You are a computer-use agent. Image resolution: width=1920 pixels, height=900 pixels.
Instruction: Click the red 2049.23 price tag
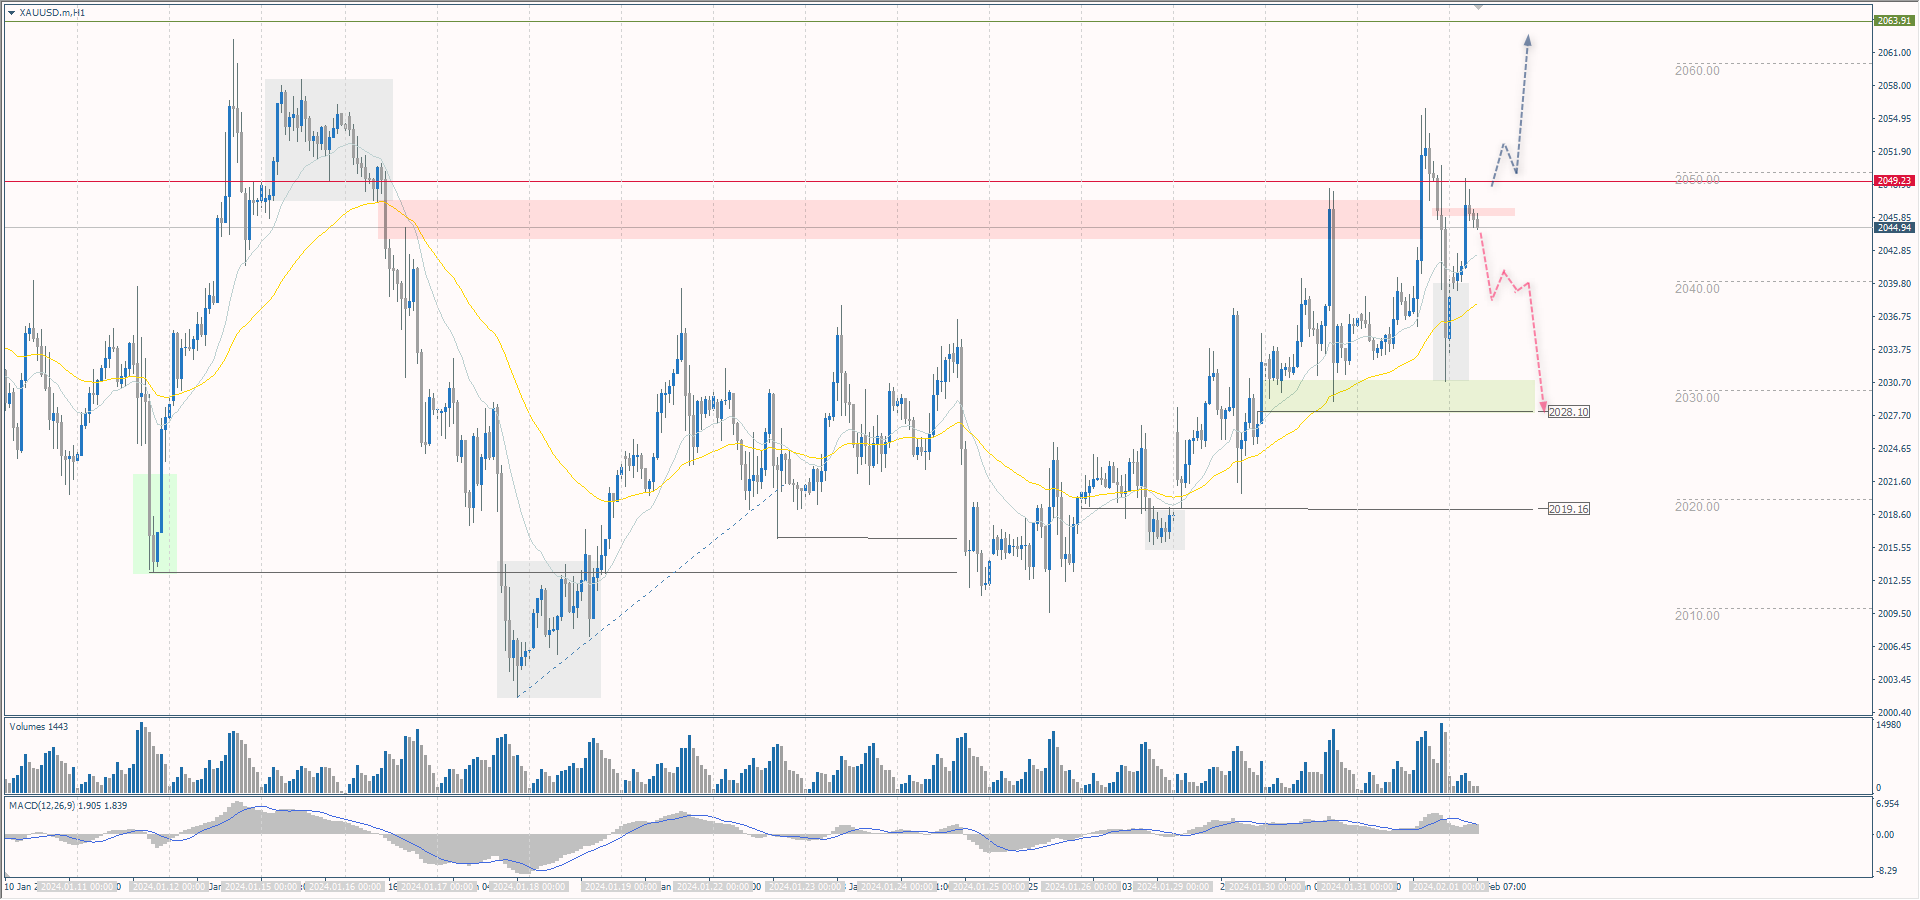click(x=1894, y=181)
